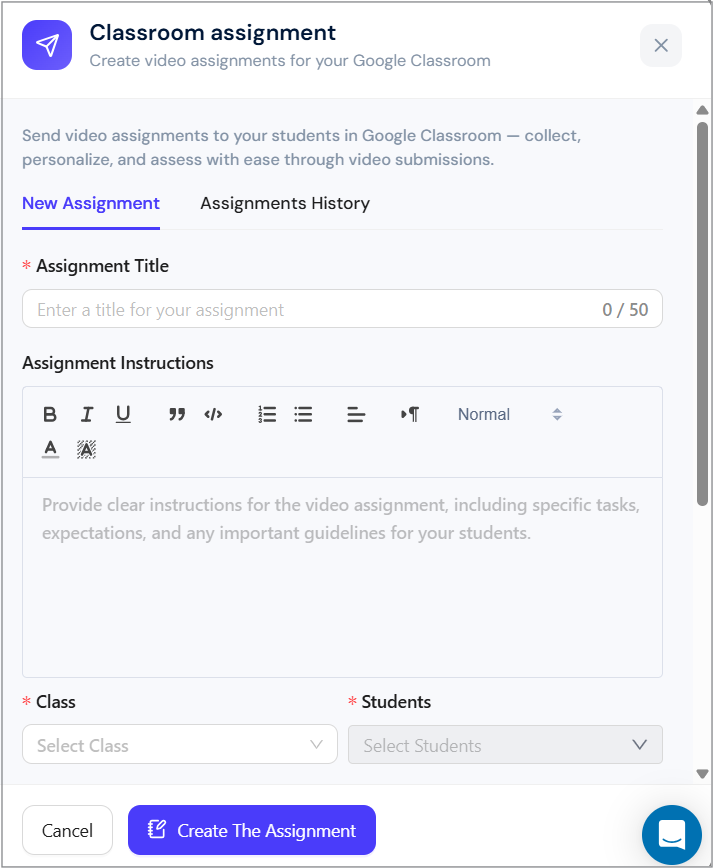This screenshot has height=868, width=713.
Task: Open the Select Students dropdown
Action: click(505, 745)
